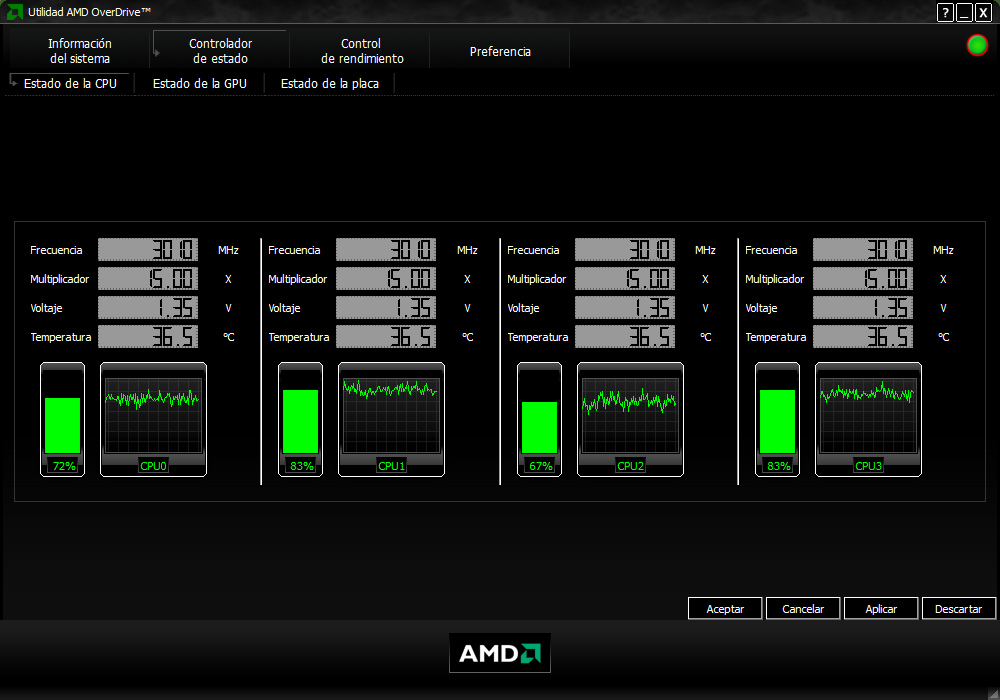Click the Utilidad AMD OverDrive window title
Viewport: 1000px width, 700px height.
coord(89,12)
